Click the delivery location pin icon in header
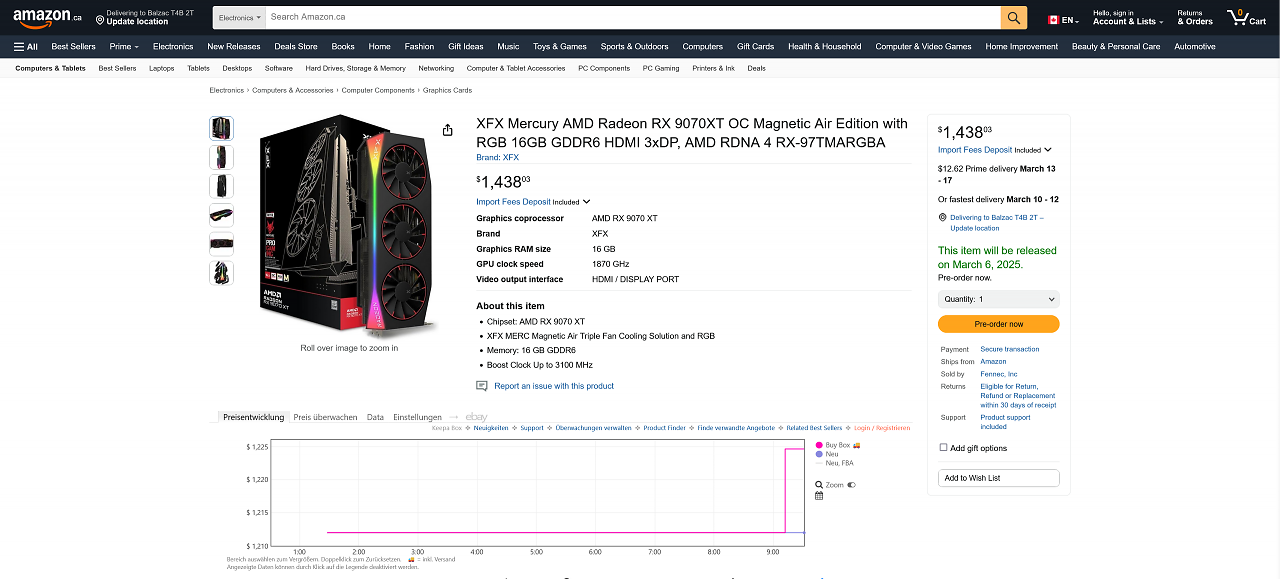 point(100,19)
